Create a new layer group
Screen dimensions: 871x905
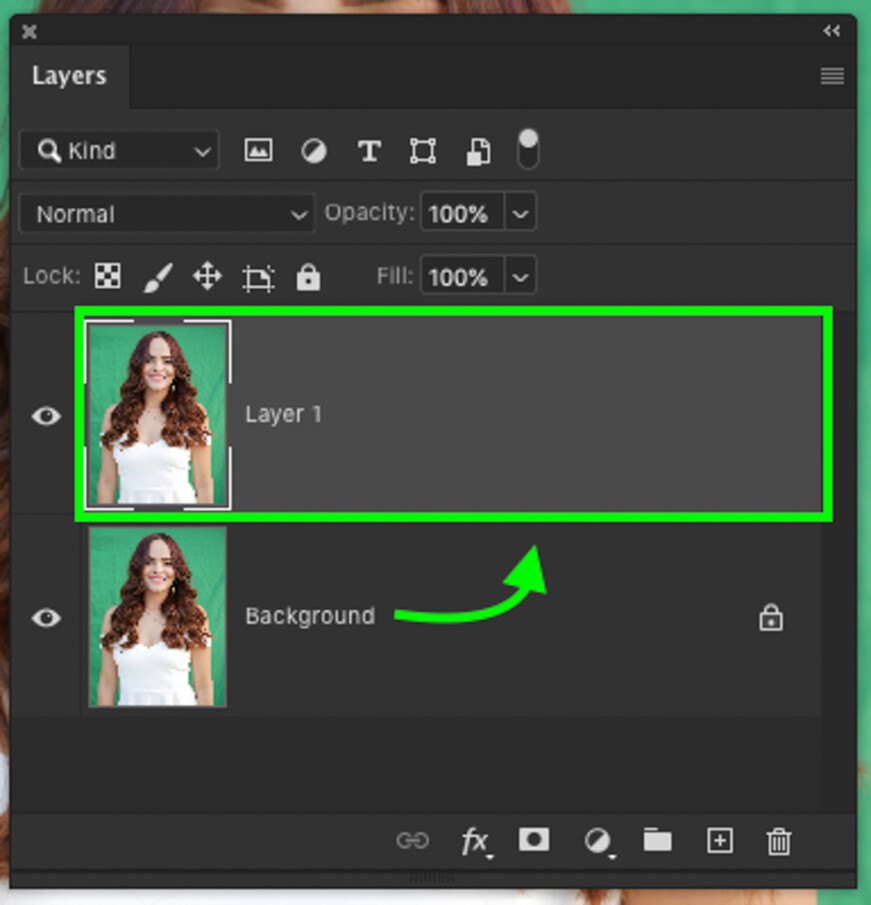[658, 840]
